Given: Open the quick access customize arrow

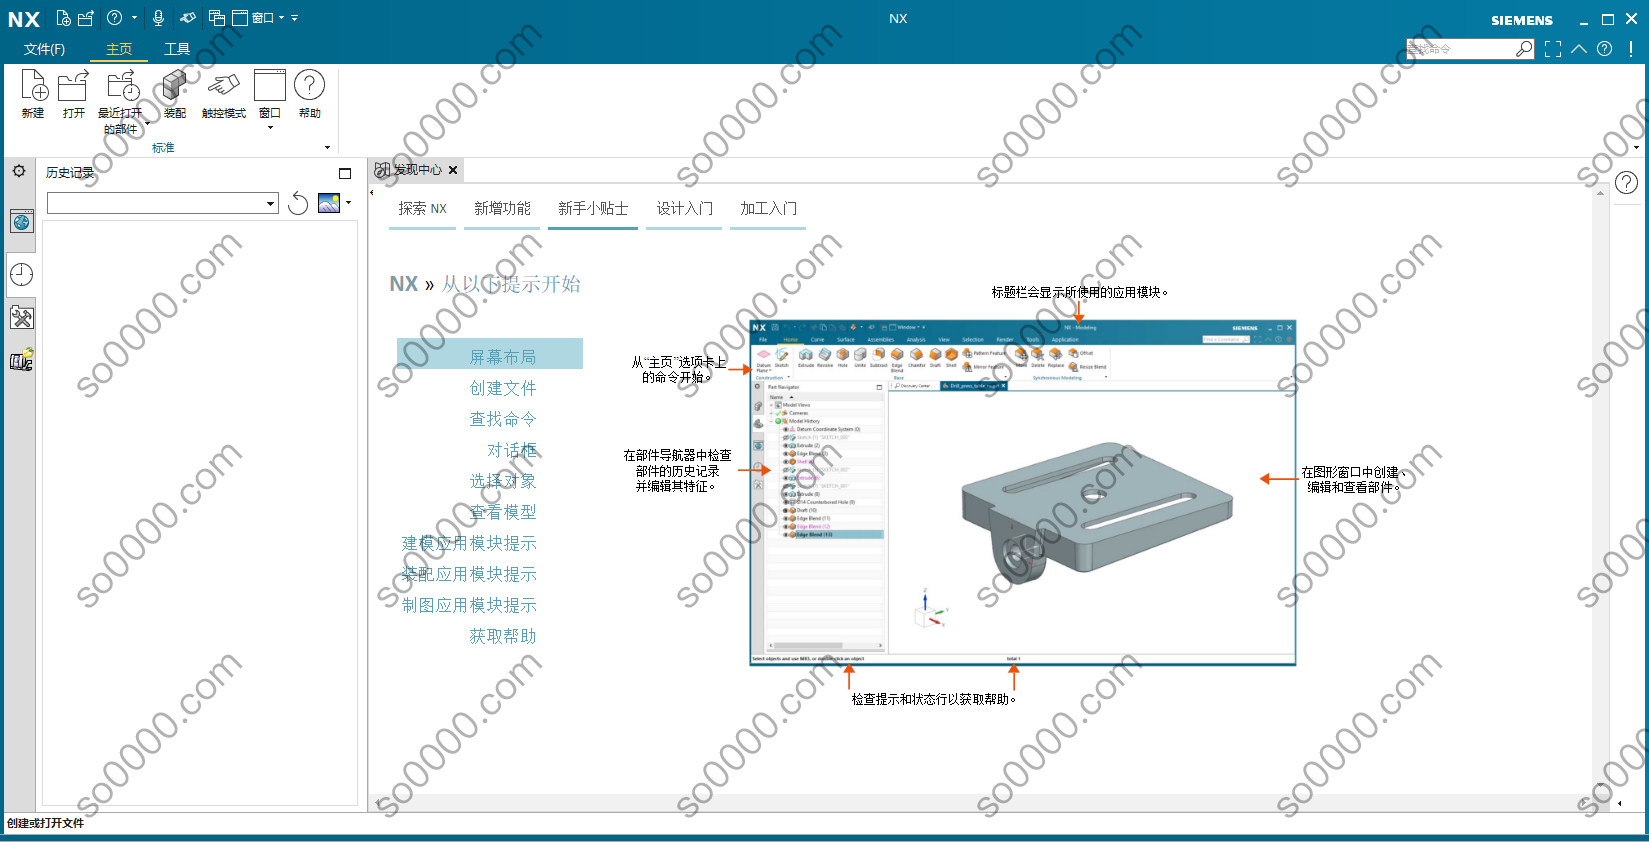Looking at the screenshot, I should (x=295, y=18).
